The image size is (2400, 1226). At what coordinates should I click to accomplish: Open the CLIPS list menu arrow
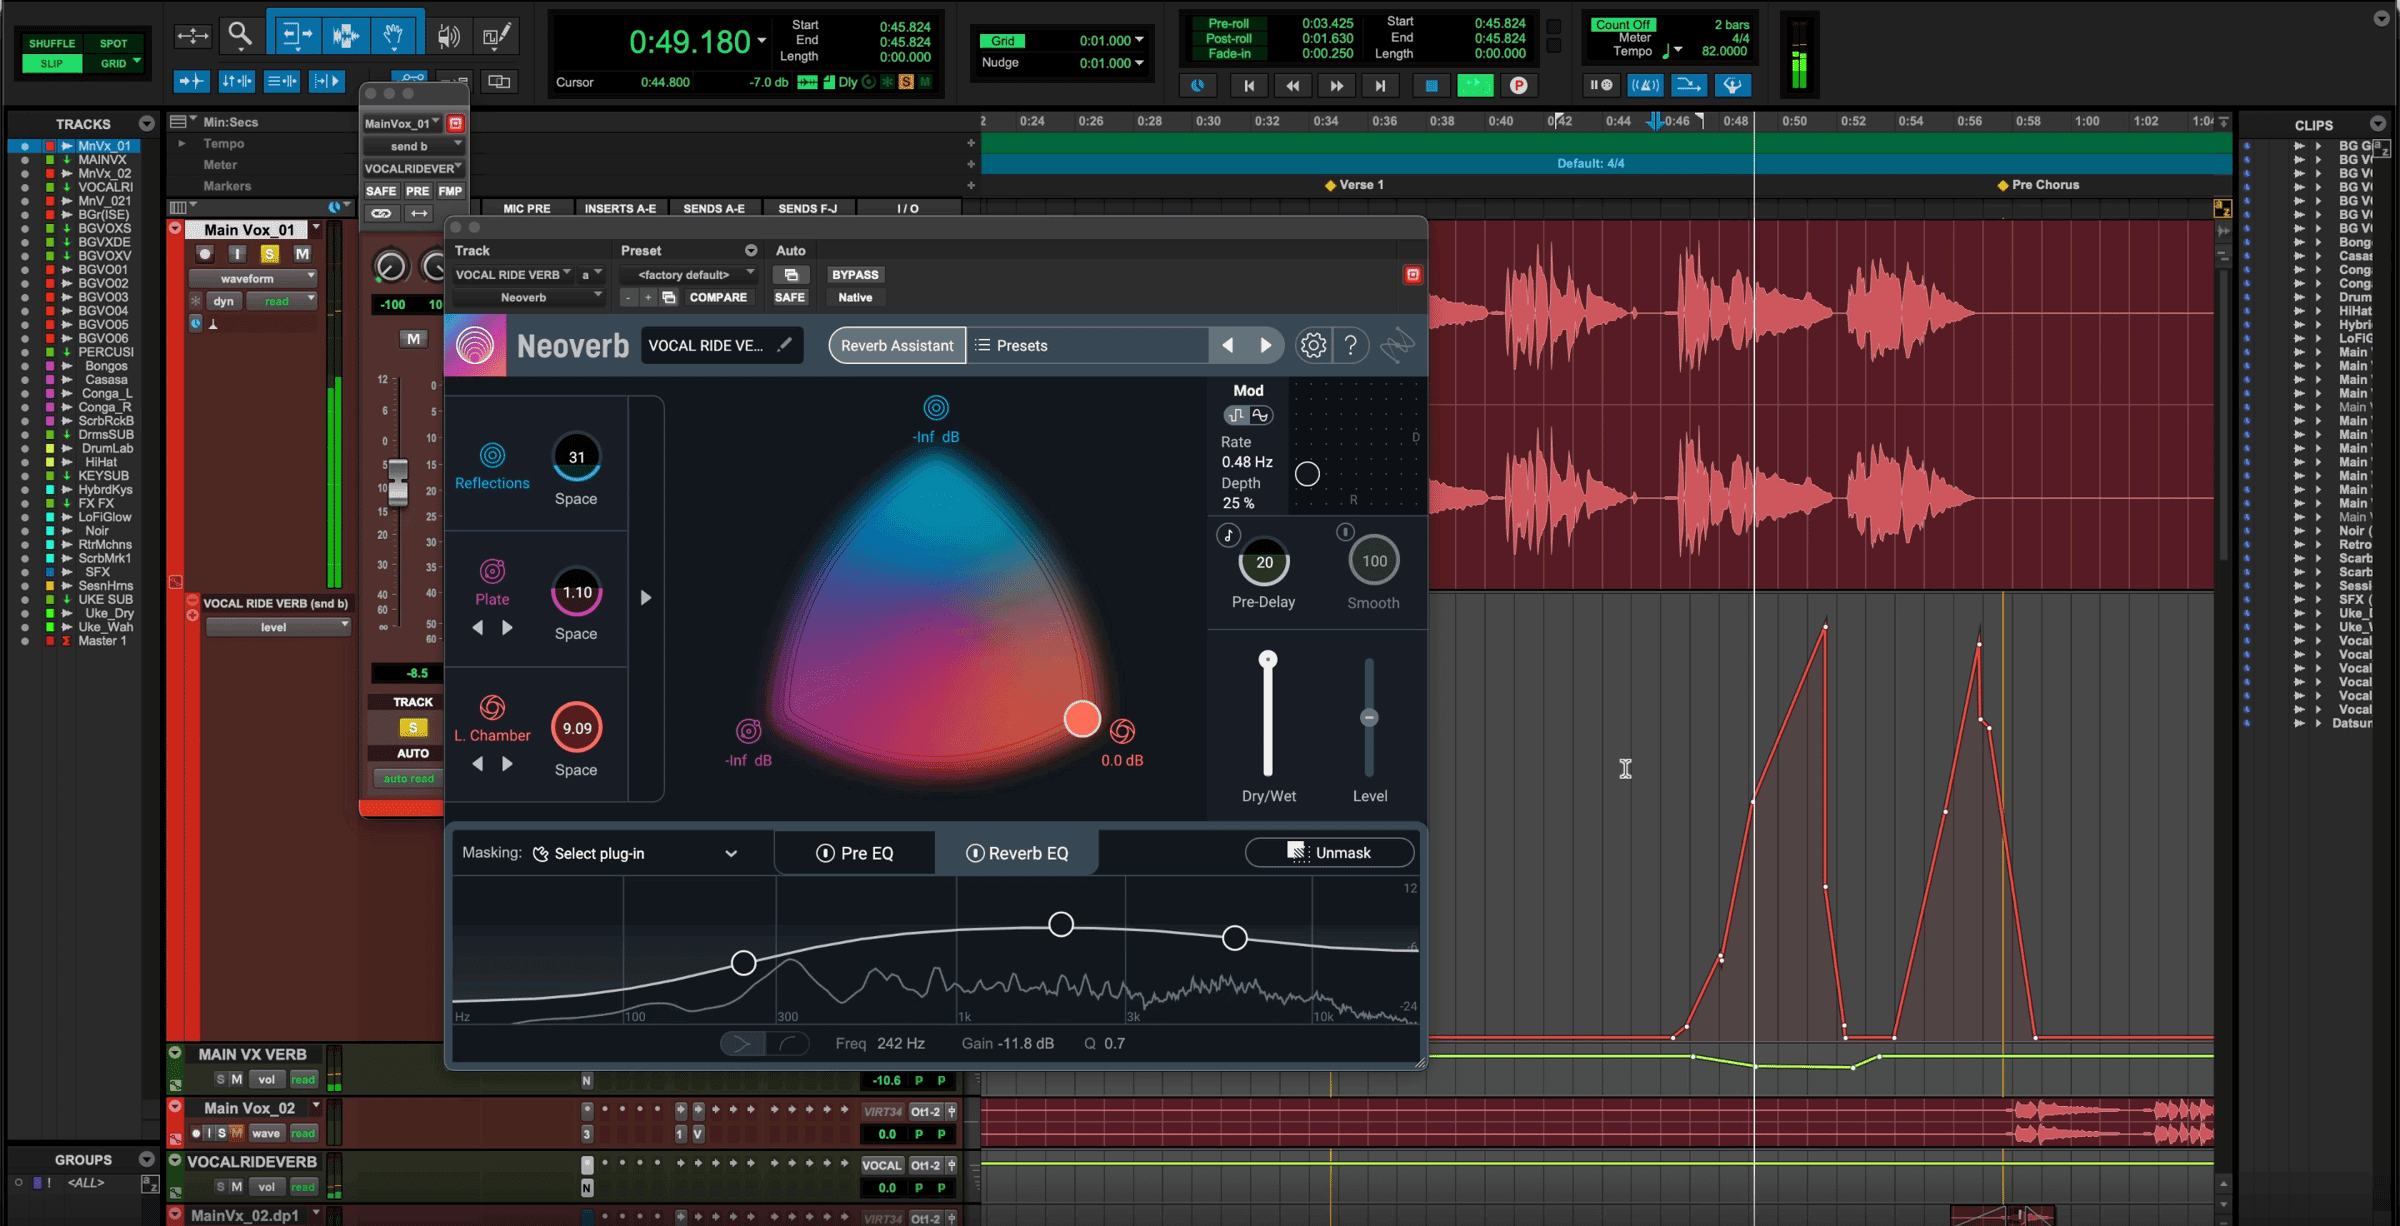[x=2378, y=124]
